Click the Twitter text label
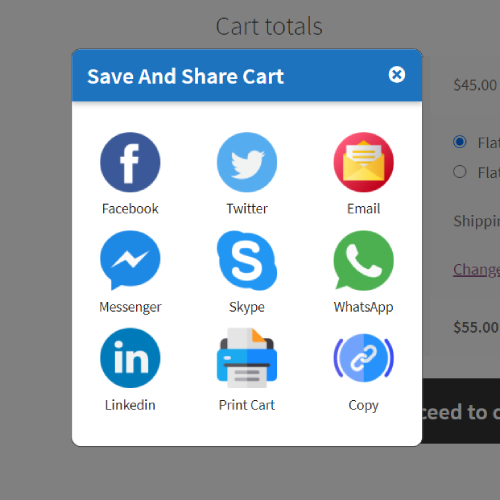 point(247,209)
